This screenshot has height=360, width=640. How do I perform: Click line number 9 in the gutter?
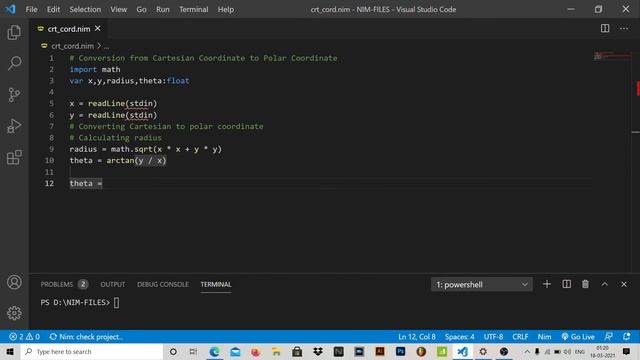point(51,149)
